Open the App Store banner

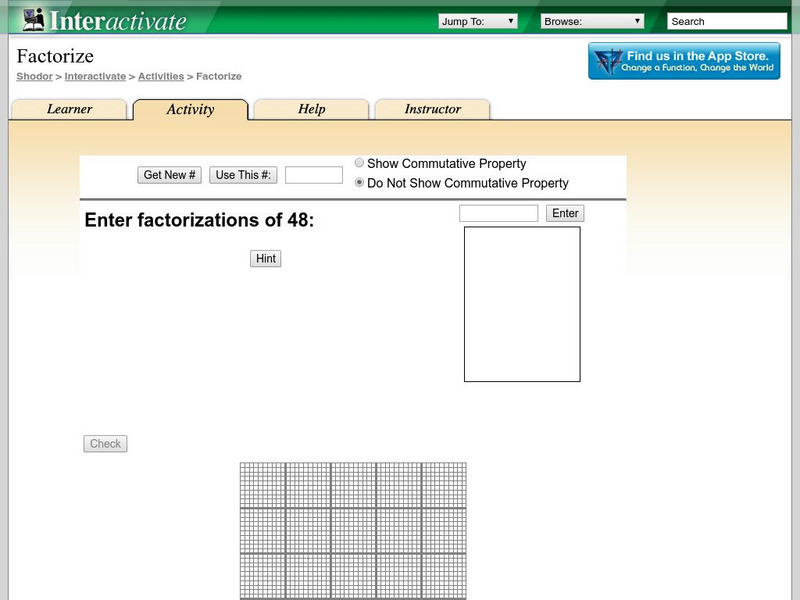coord(684,61)
